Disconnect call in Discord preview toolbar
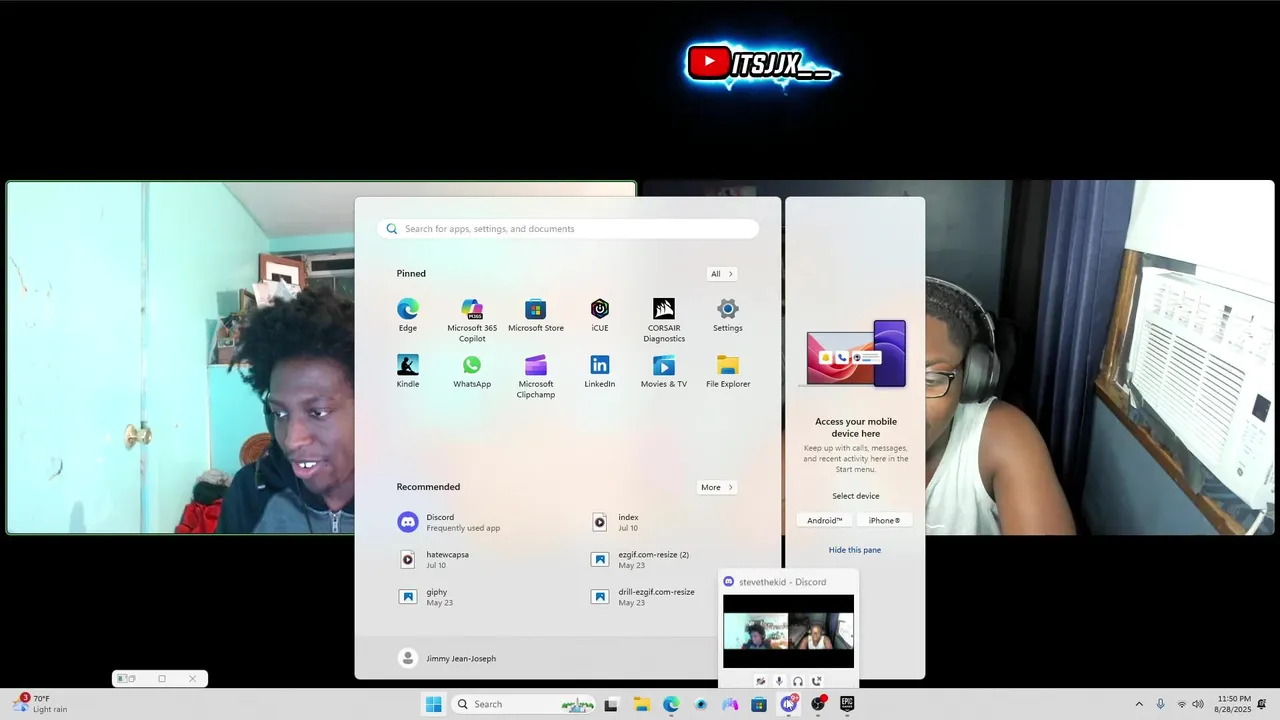The width and height of the screenshot is (1280, 720). (817, 681)
